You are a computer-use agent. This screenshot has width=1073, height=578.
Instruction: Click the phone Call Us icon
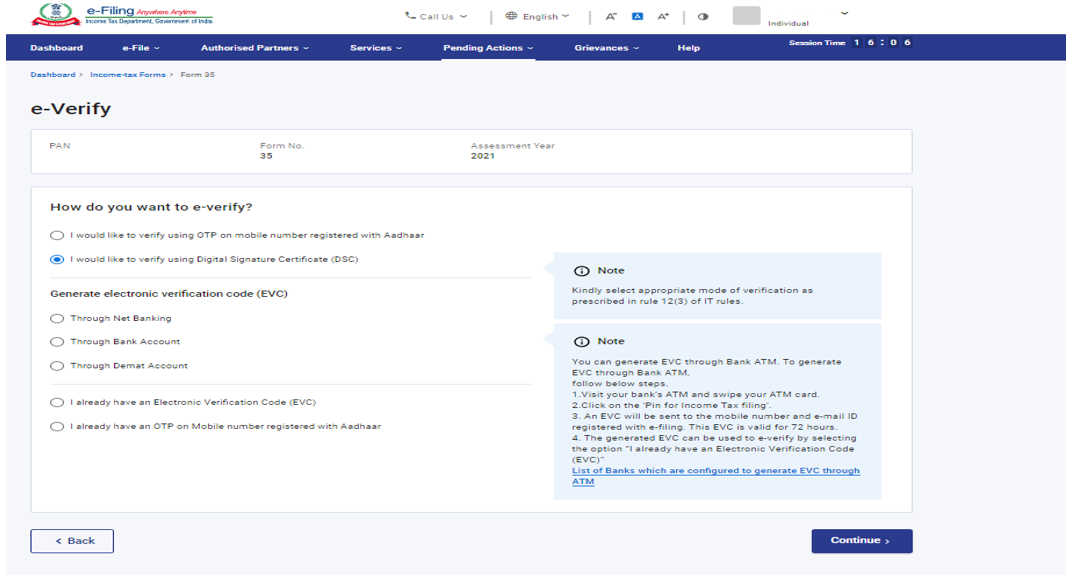pos(410,16)
